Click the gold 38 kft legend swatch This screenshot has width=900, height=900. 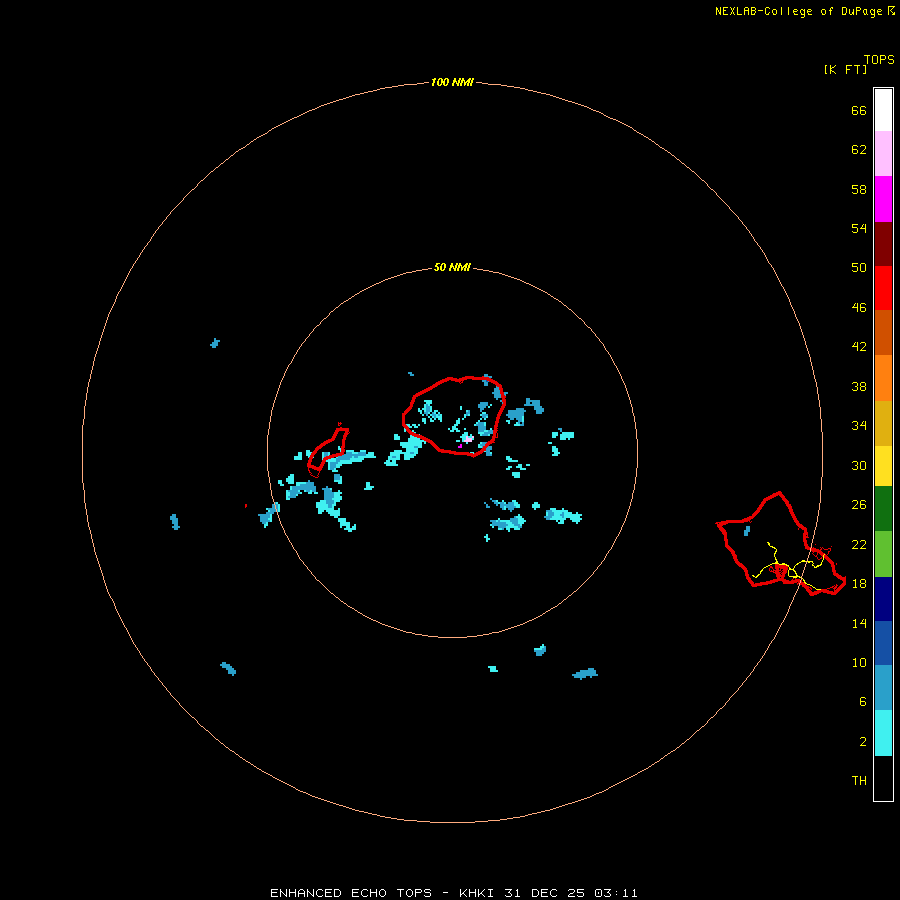tap(883, 423)
